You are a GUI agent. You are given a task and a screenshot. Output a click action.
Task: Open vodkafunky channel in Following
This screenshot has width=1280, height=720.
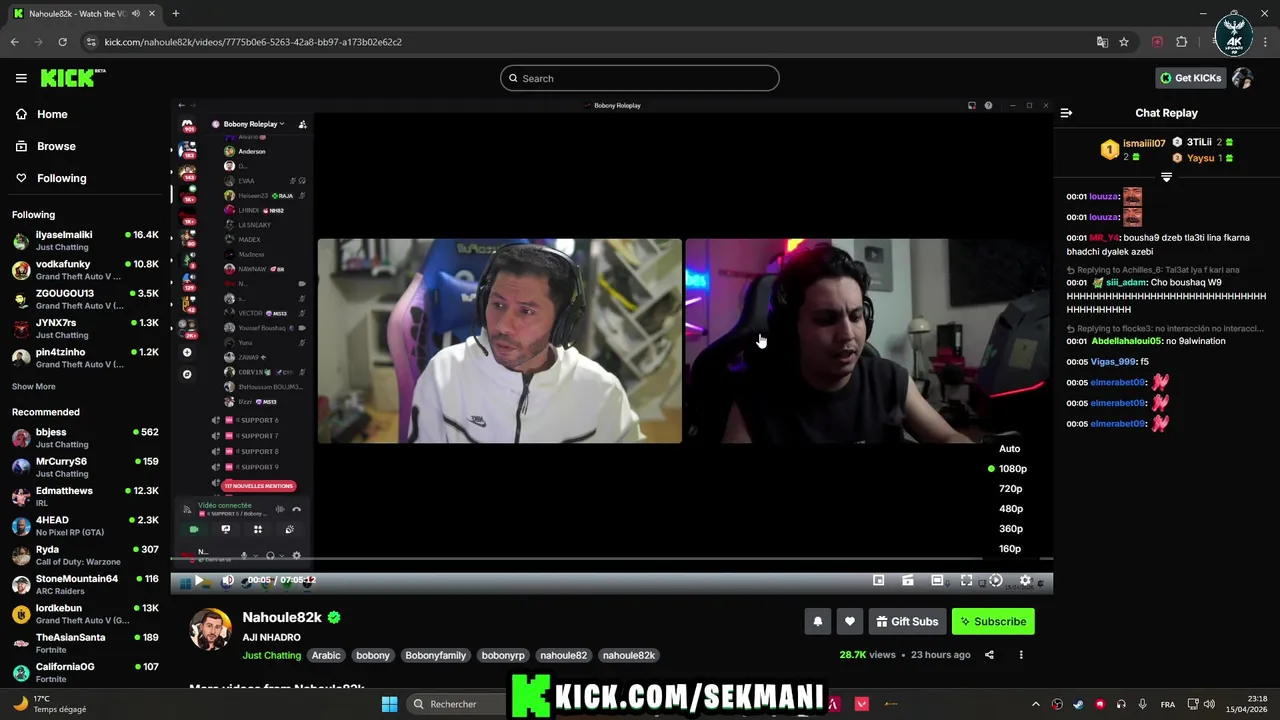pyautogui.click(x=85, y=270)
